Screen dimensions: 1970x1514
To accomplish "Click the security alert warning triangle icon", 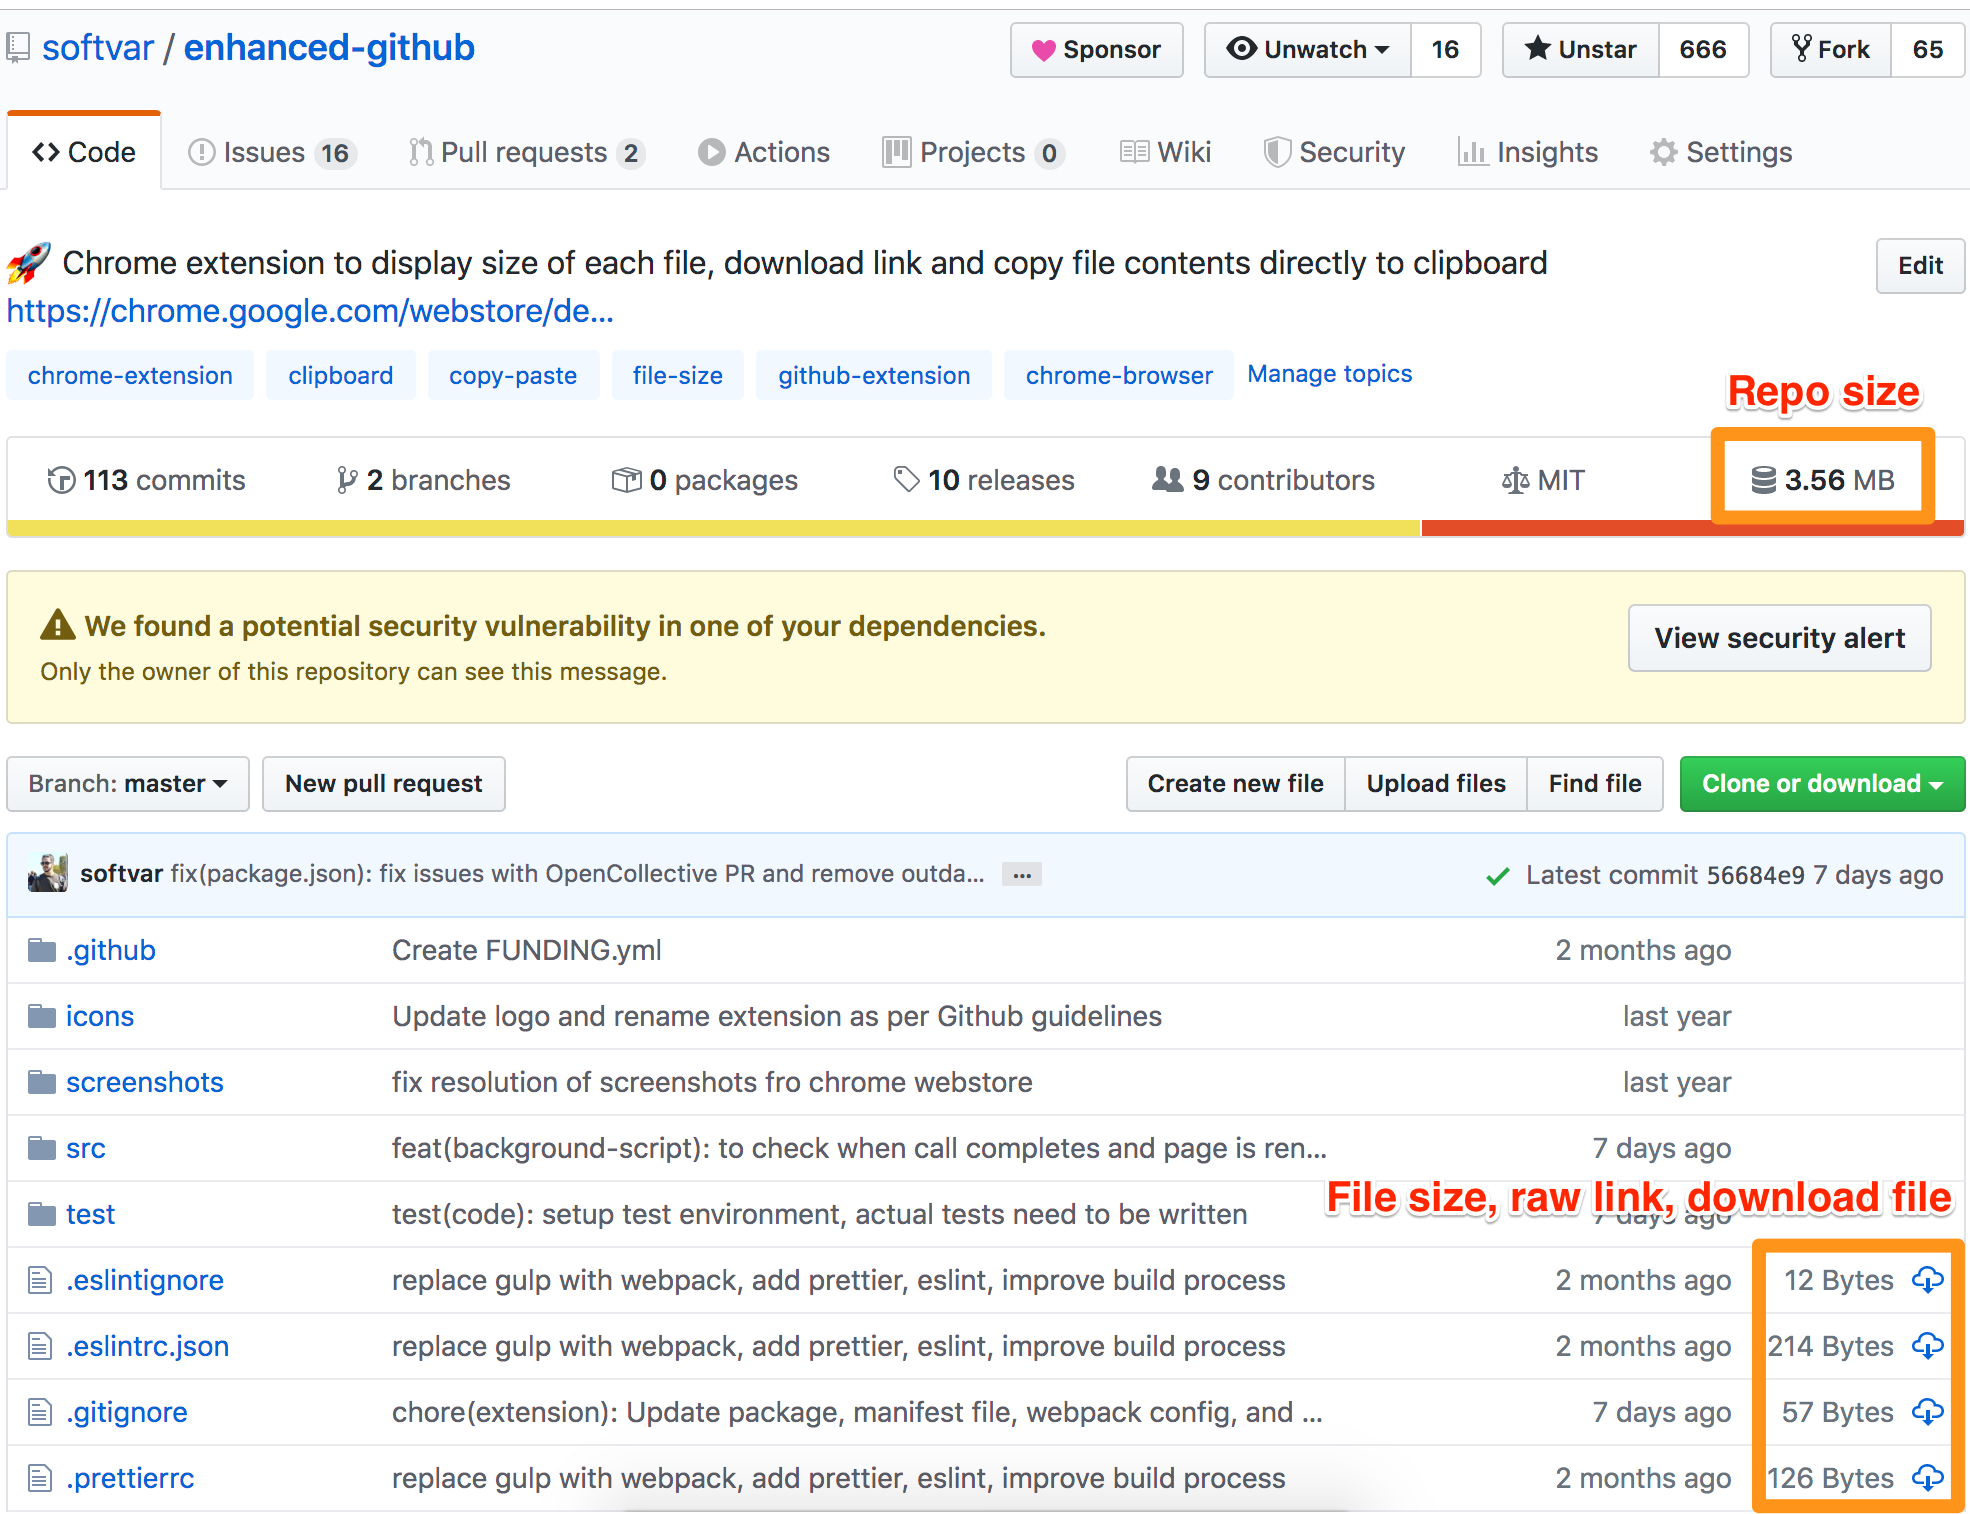I will 58,625.
